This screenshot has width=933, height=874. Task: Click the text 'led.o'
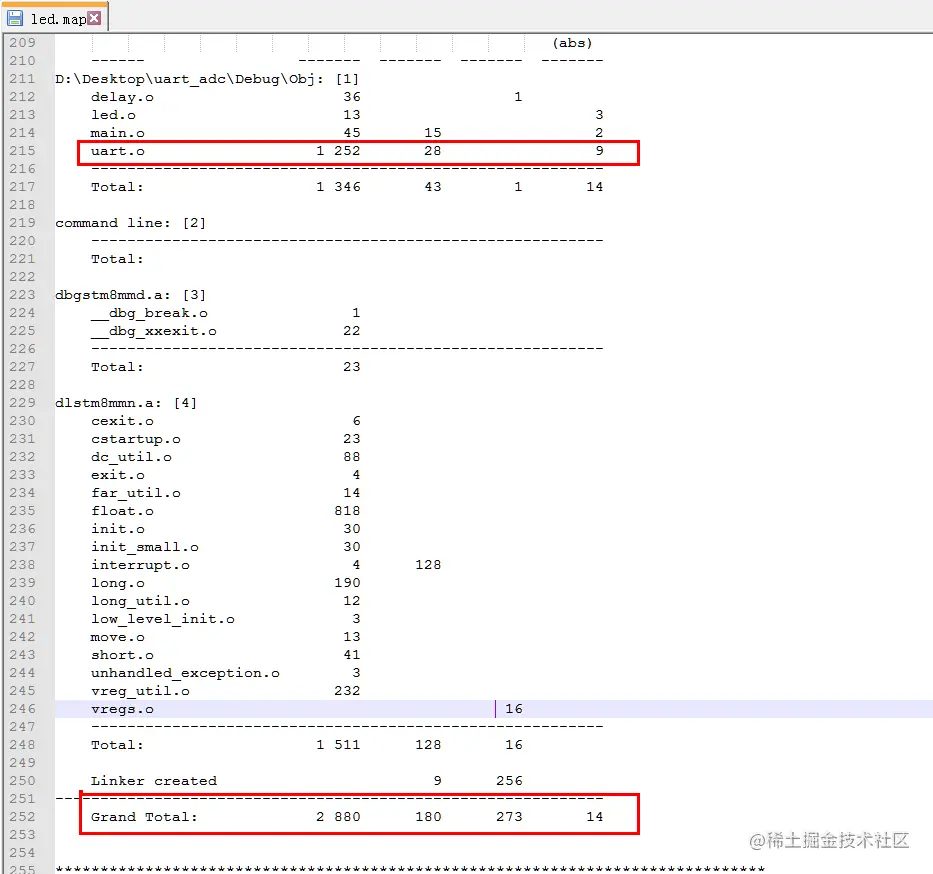(x=113, y=115)
